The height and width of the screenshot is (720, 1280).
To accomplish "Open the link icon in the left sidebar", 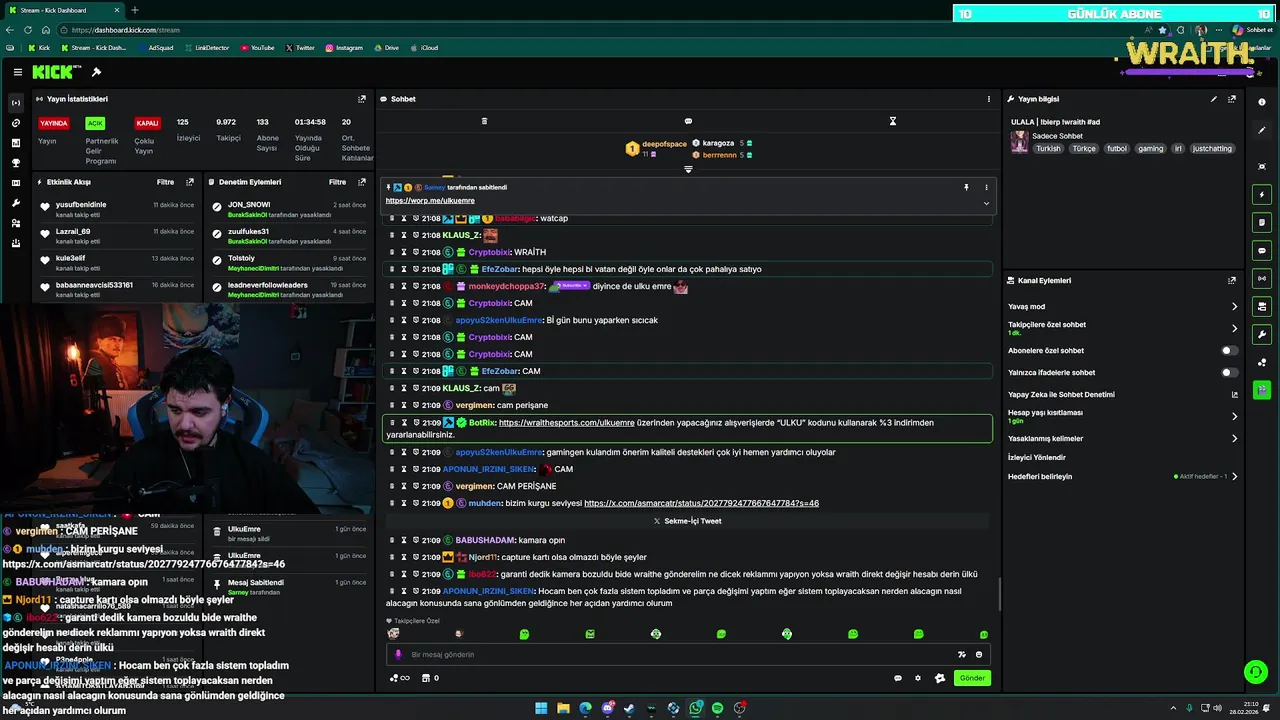I will (x=15, y=123).
